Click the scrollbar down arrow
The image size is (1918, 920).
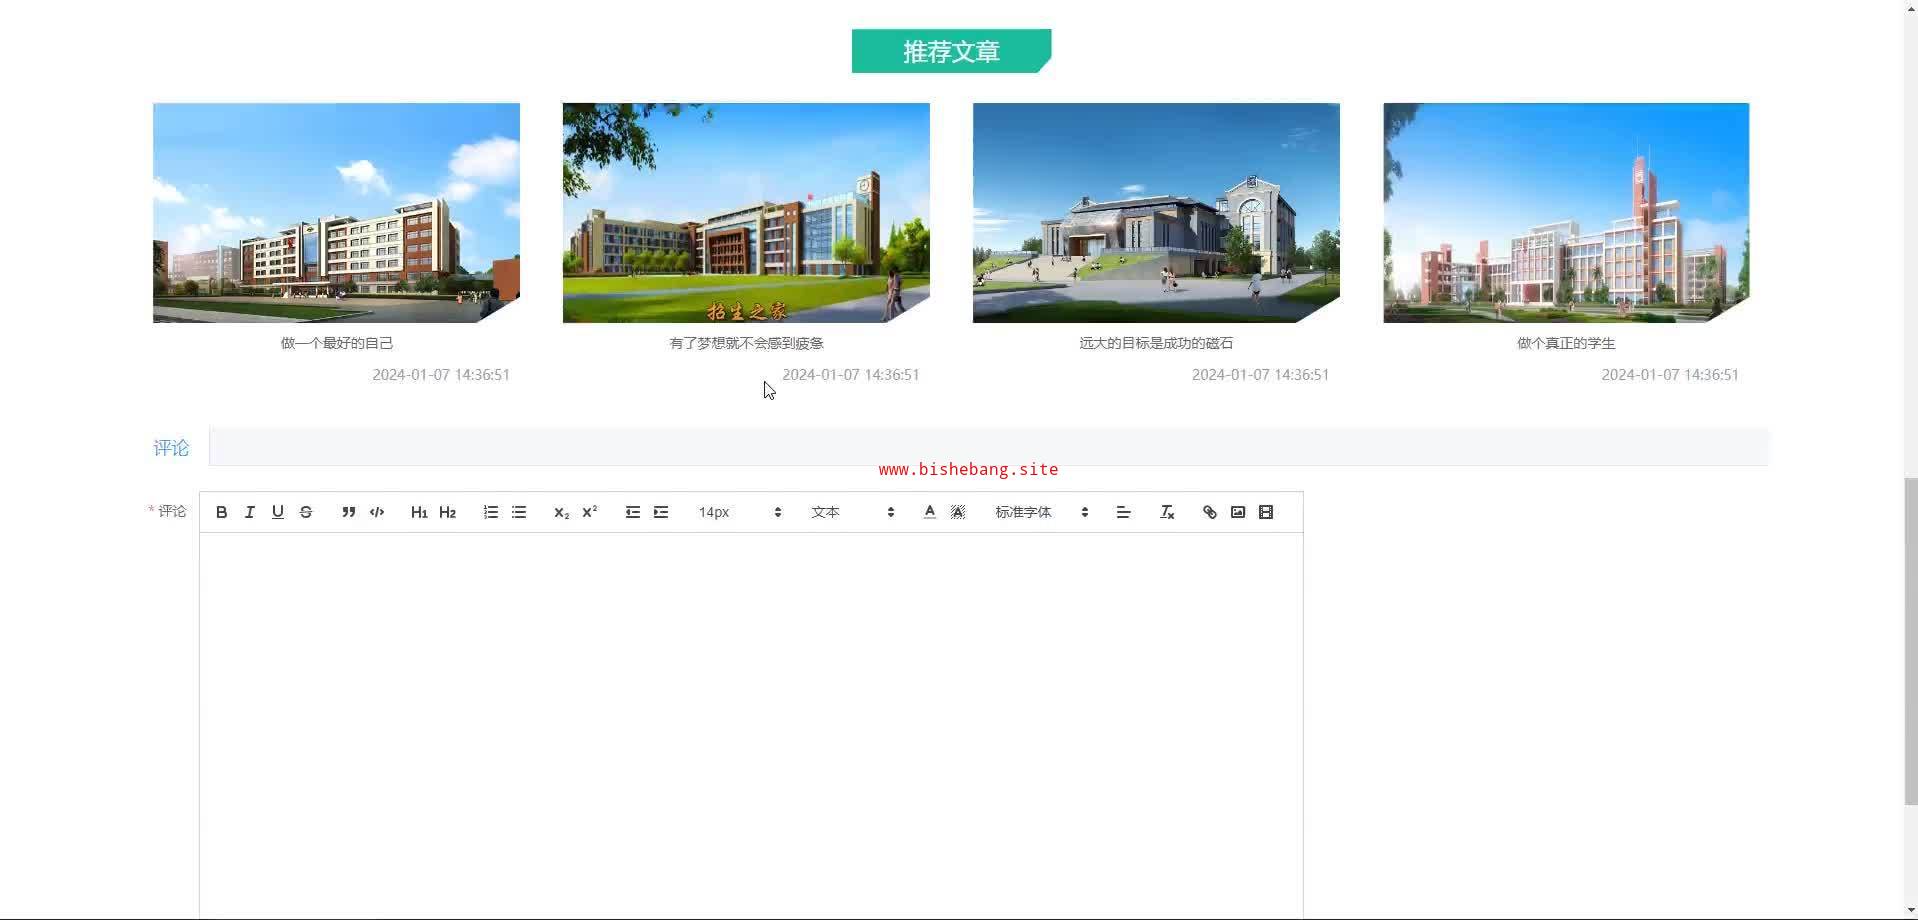tap(1911, 912)
